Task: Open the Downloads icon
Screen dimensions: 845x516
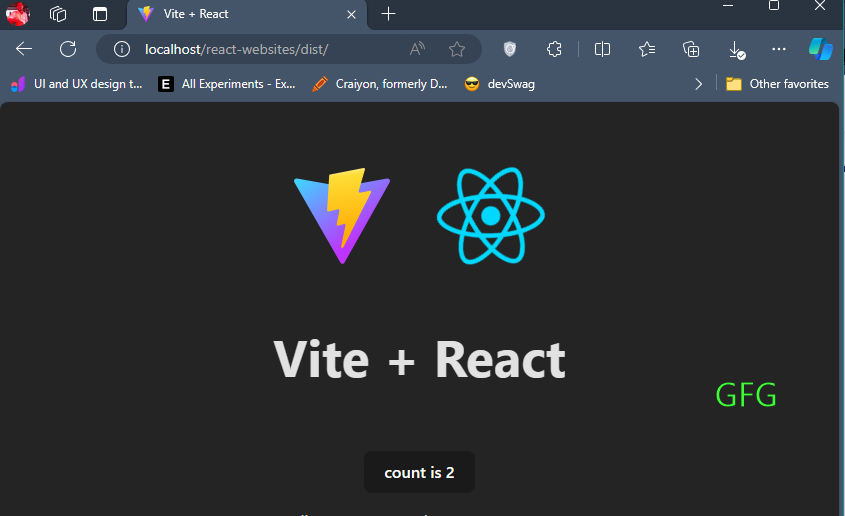Action: click(x=736, y=50)
